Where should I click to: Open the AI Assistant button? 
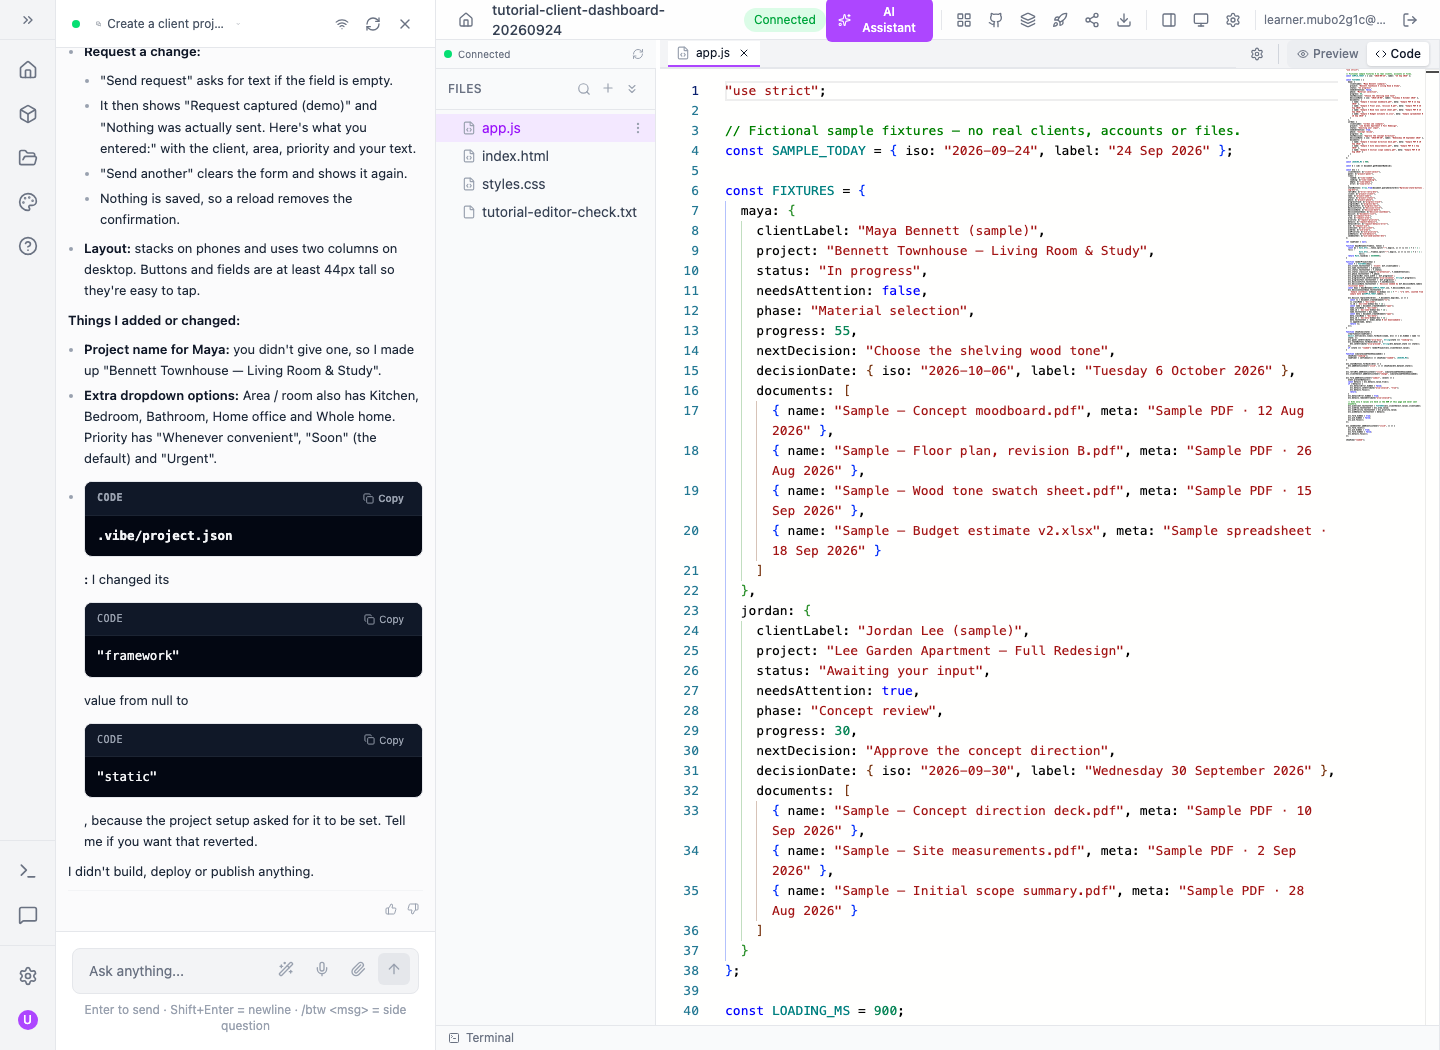click(879, 20)
